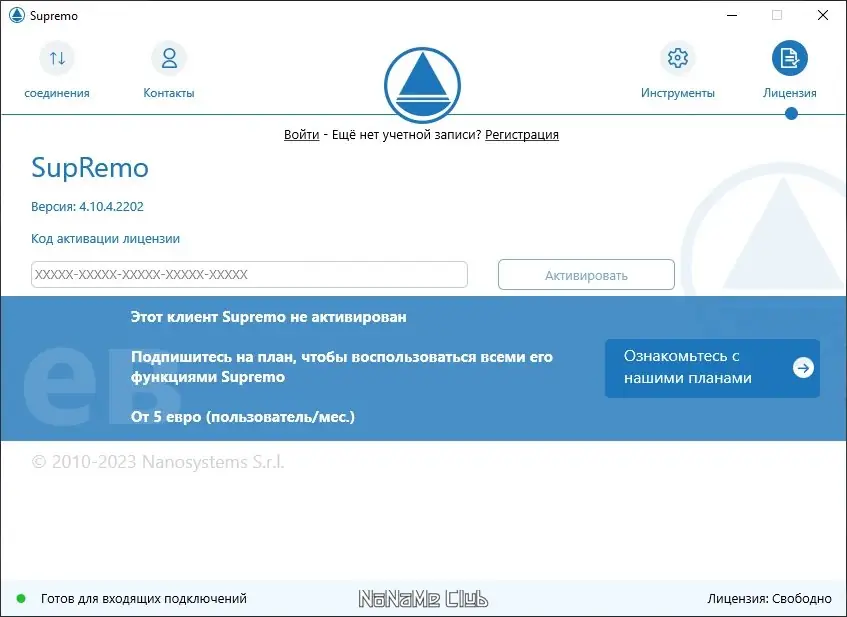Click the SupRemo heading text
The image size is (847, 617).
(x=90, y=167)
